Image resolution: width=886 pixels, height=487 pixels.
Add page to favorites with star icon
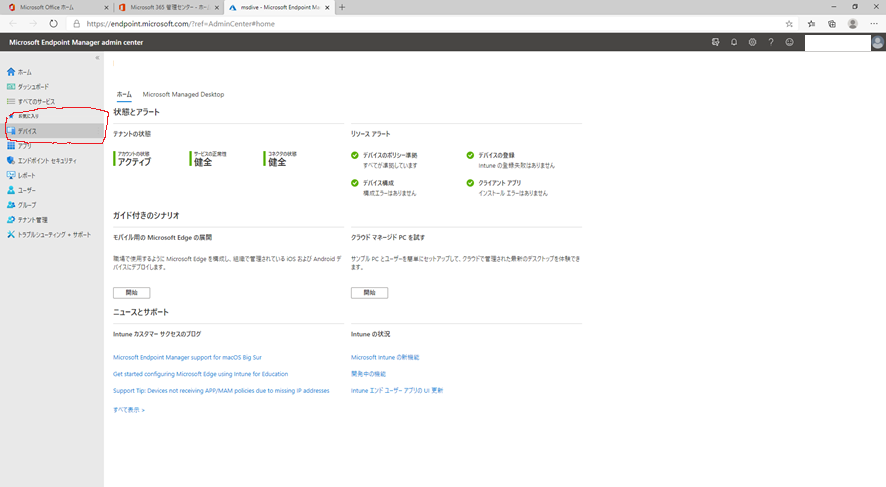click(789, 24)
